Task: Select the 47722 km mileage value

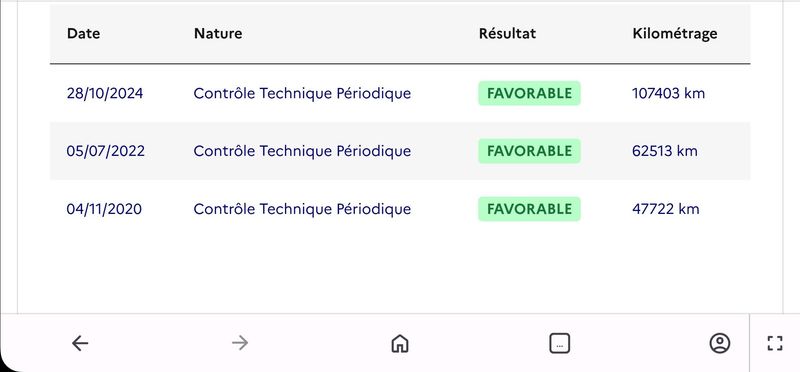Action: (665, 209)
